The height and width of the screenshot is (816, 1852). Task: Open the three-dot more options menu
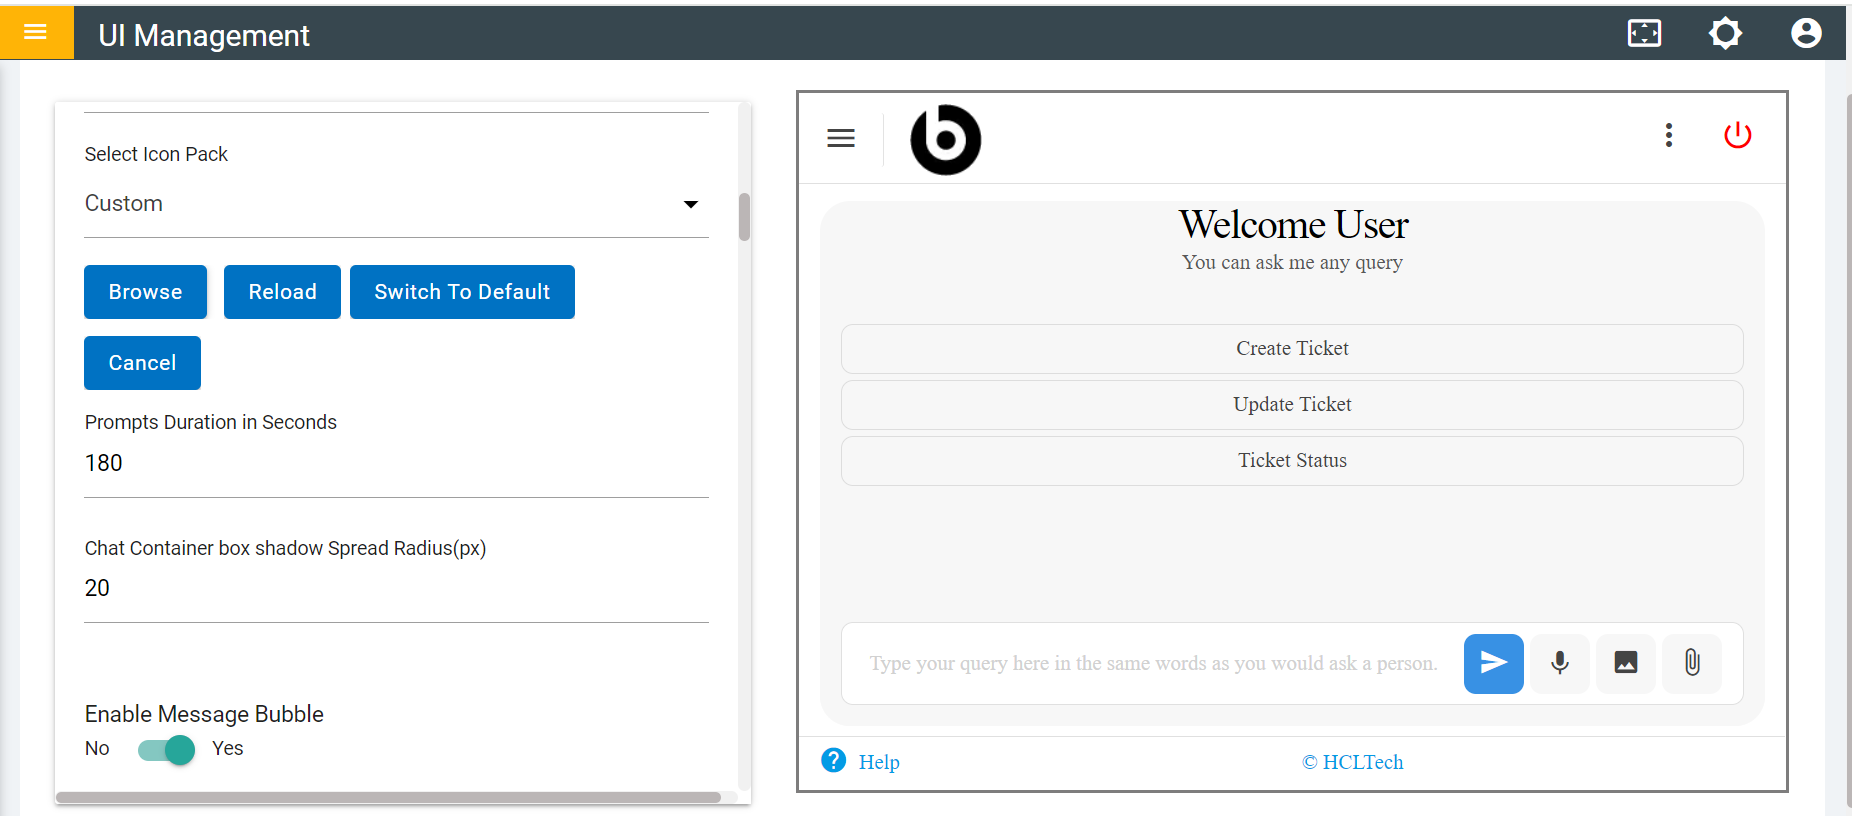point(1668,135)
